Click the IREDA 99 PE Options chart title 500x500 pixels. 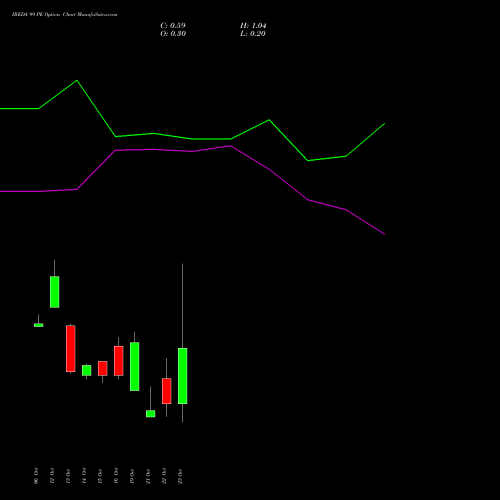click(x=64, y=15)
